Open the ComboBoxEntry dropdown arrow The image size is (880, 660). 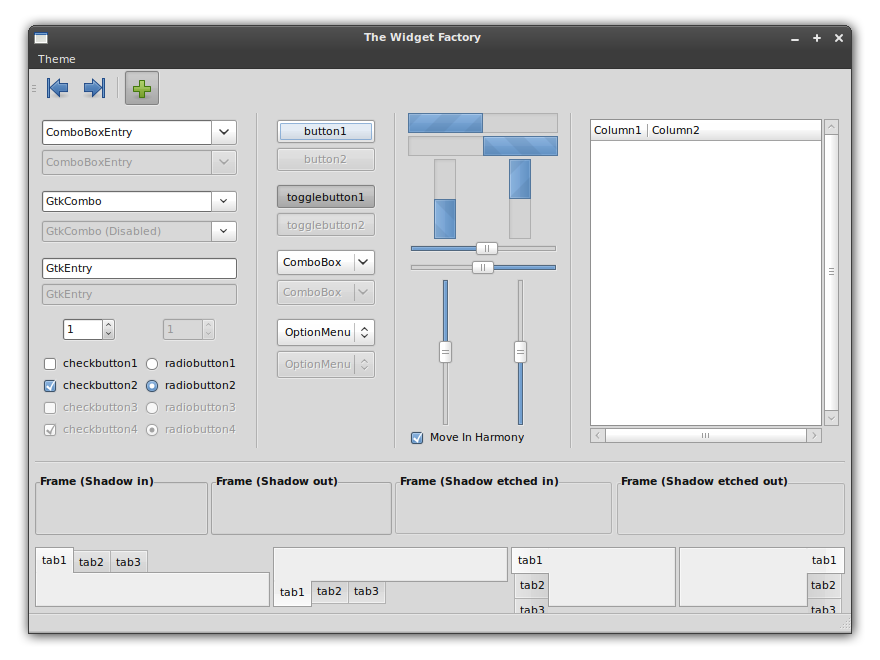point(224,132)
